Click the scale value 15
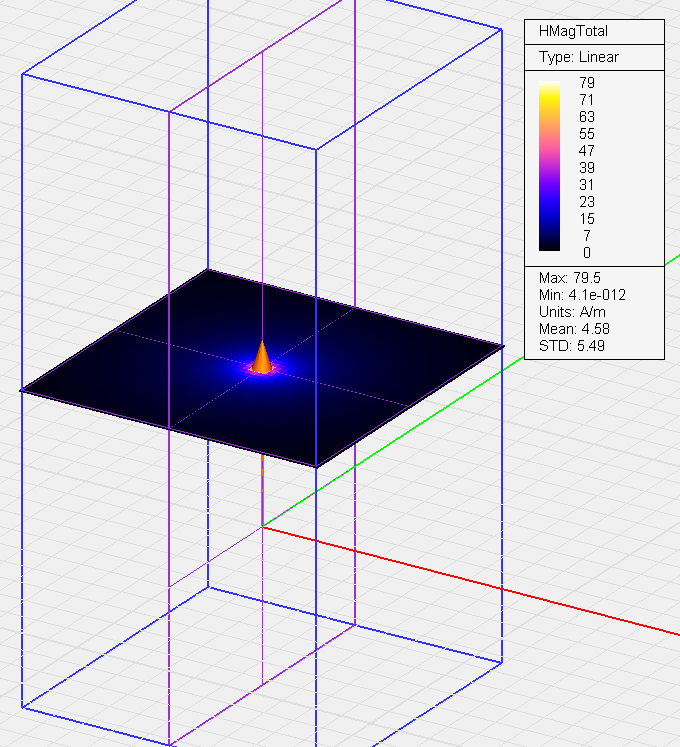 click(x=587, y=219)
